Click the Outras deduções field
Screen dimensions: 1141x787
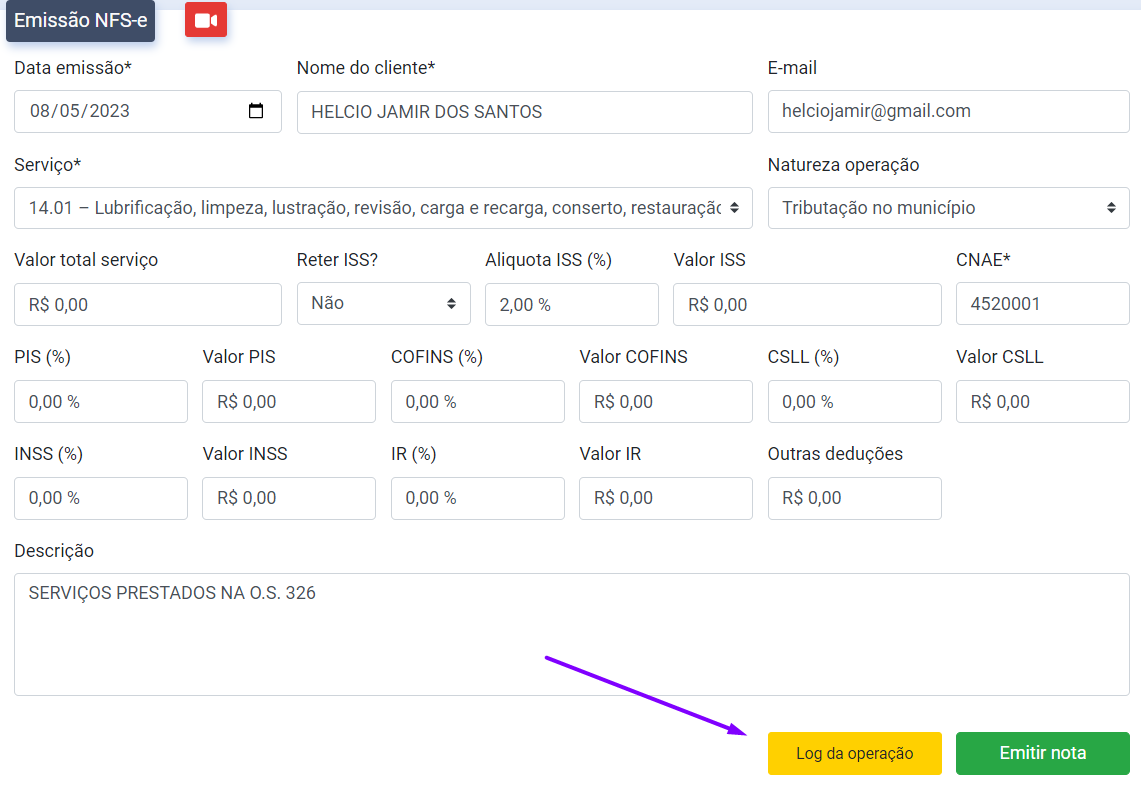(854, 498)
